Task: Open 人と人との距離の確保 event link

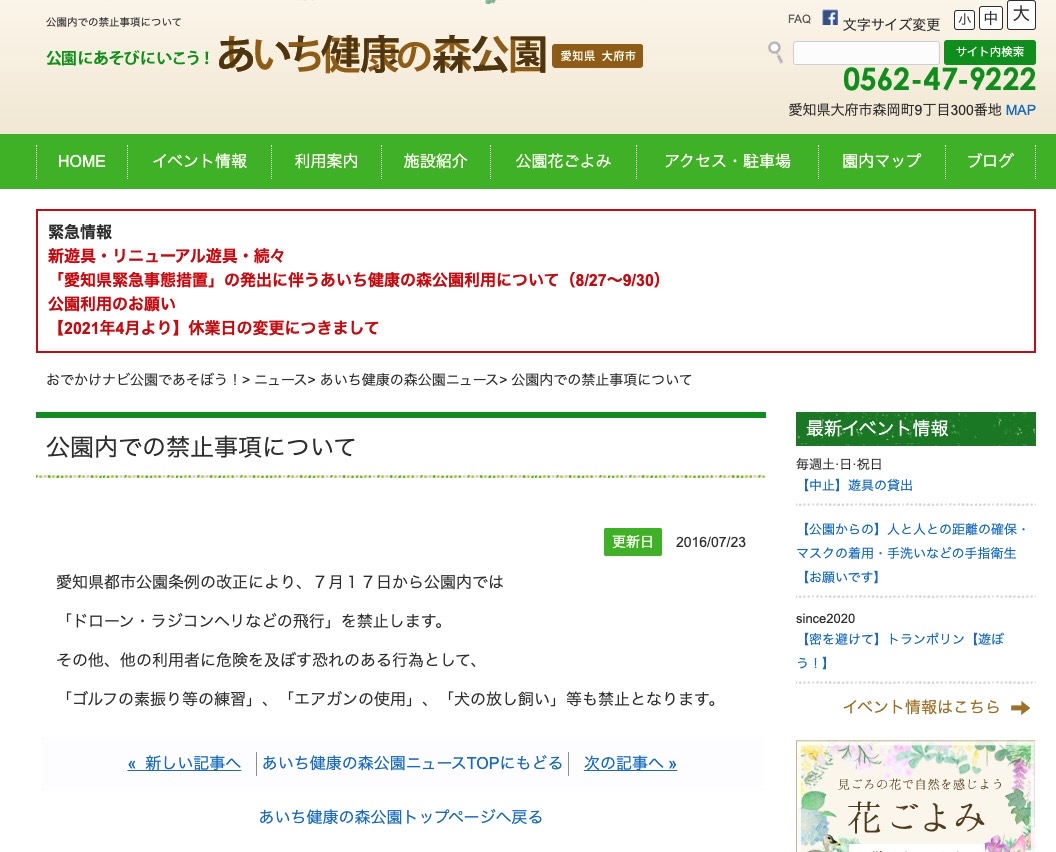Action: [x=912, y=553]
